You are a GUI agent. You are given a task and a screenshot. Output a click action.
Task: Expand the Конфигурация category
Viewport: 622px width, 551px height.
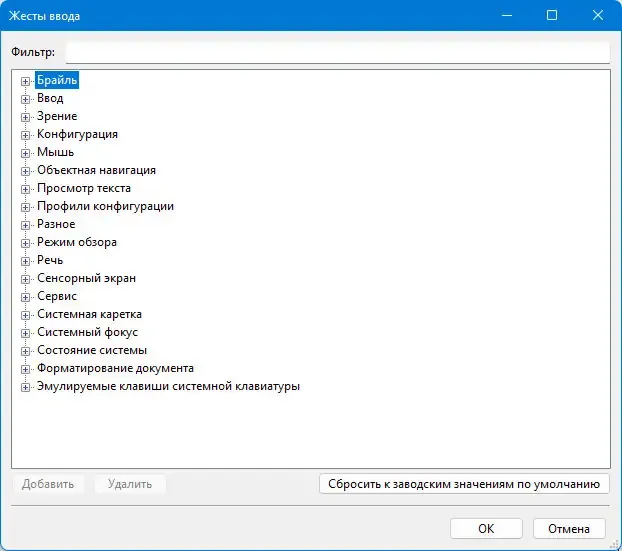click(x=25, y=135)
